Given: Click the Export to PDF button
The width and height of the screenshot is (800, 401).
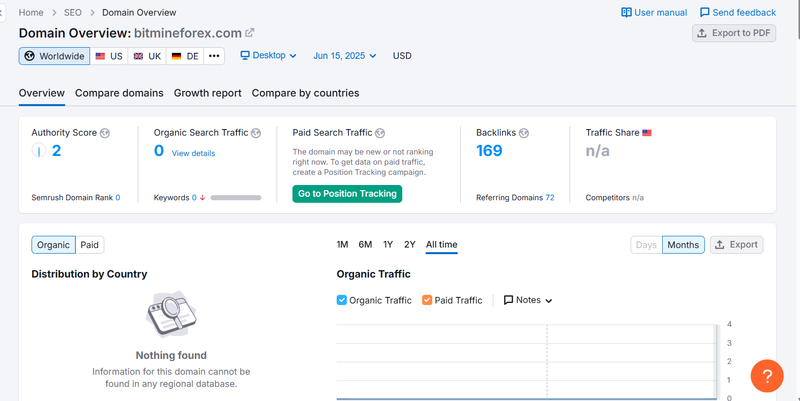Looking at the screenshot, I should tap(734, 33).
